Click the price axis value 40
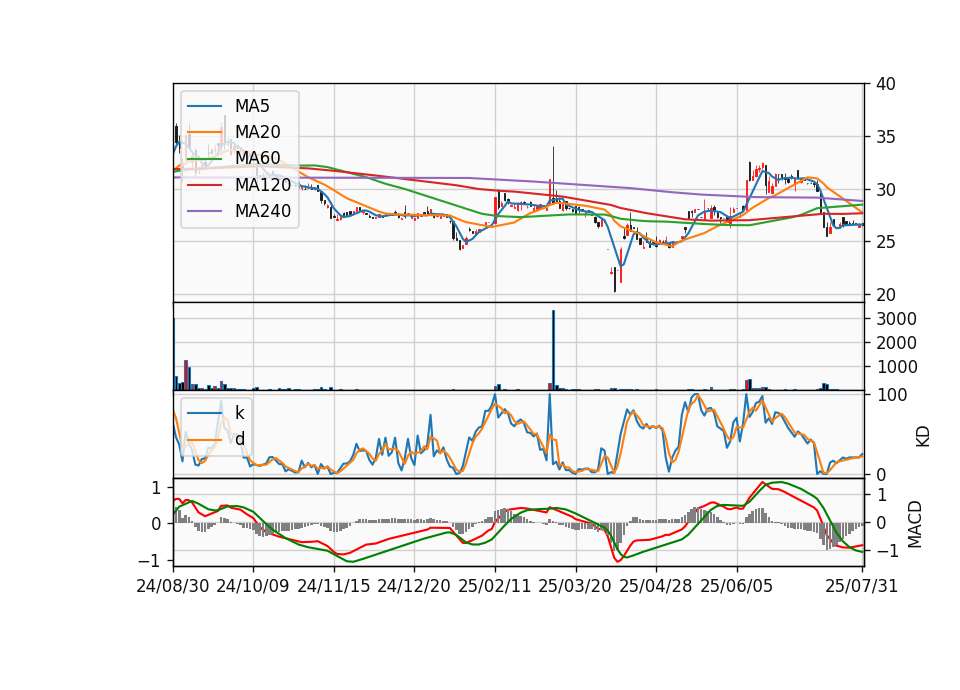 [x=884, y=84]
